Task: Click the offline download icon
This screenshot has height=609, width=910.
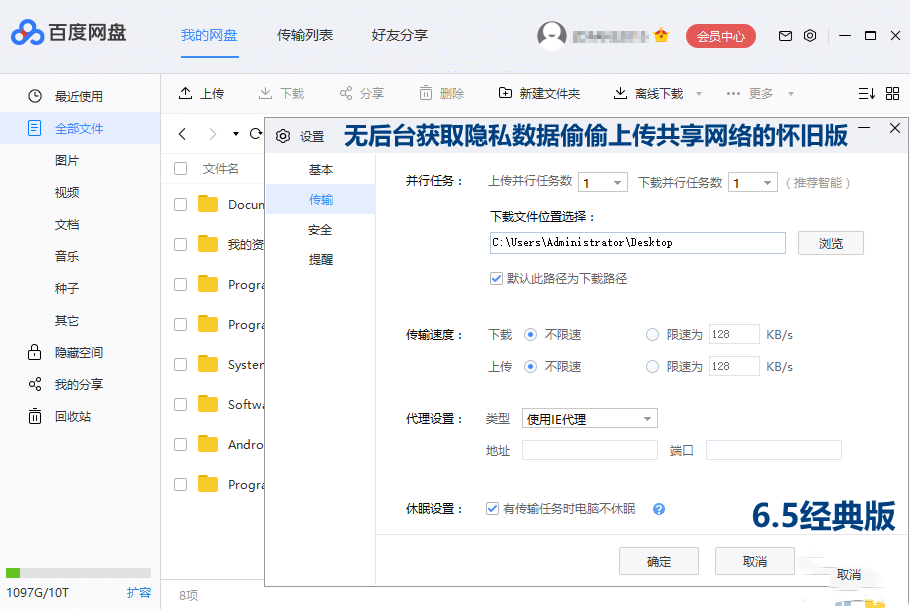Action: tap(620, 93)
